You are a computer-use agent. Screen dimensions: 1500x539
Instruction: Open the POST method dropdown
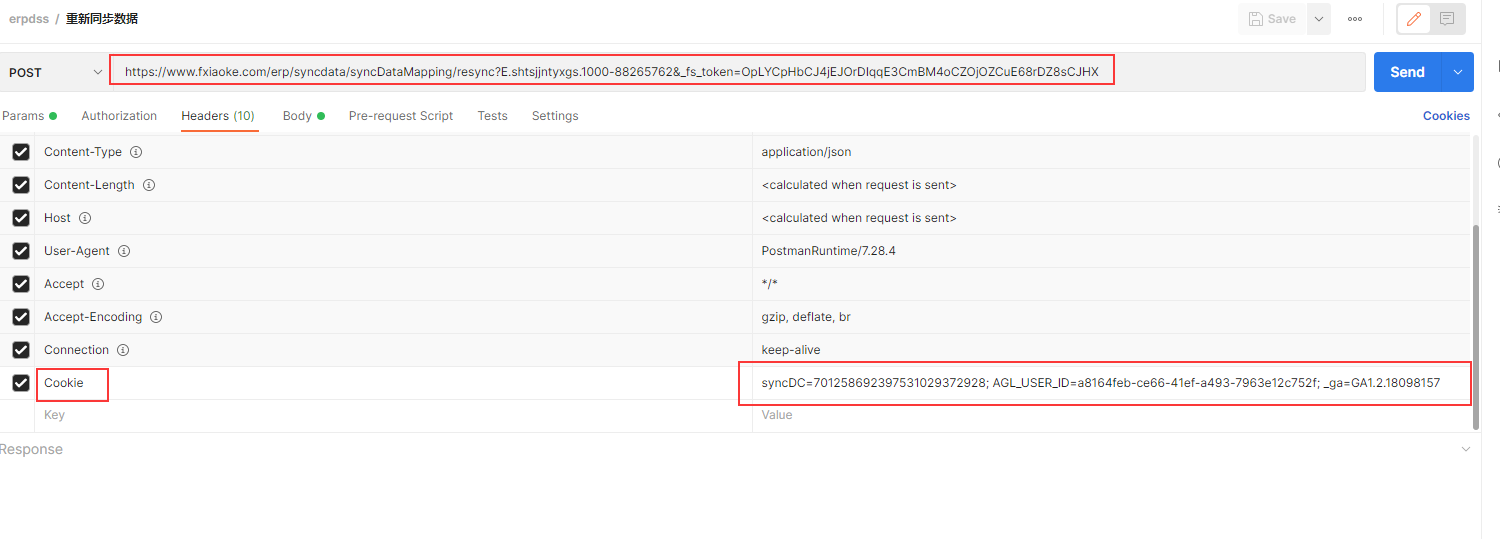[55, 72]
